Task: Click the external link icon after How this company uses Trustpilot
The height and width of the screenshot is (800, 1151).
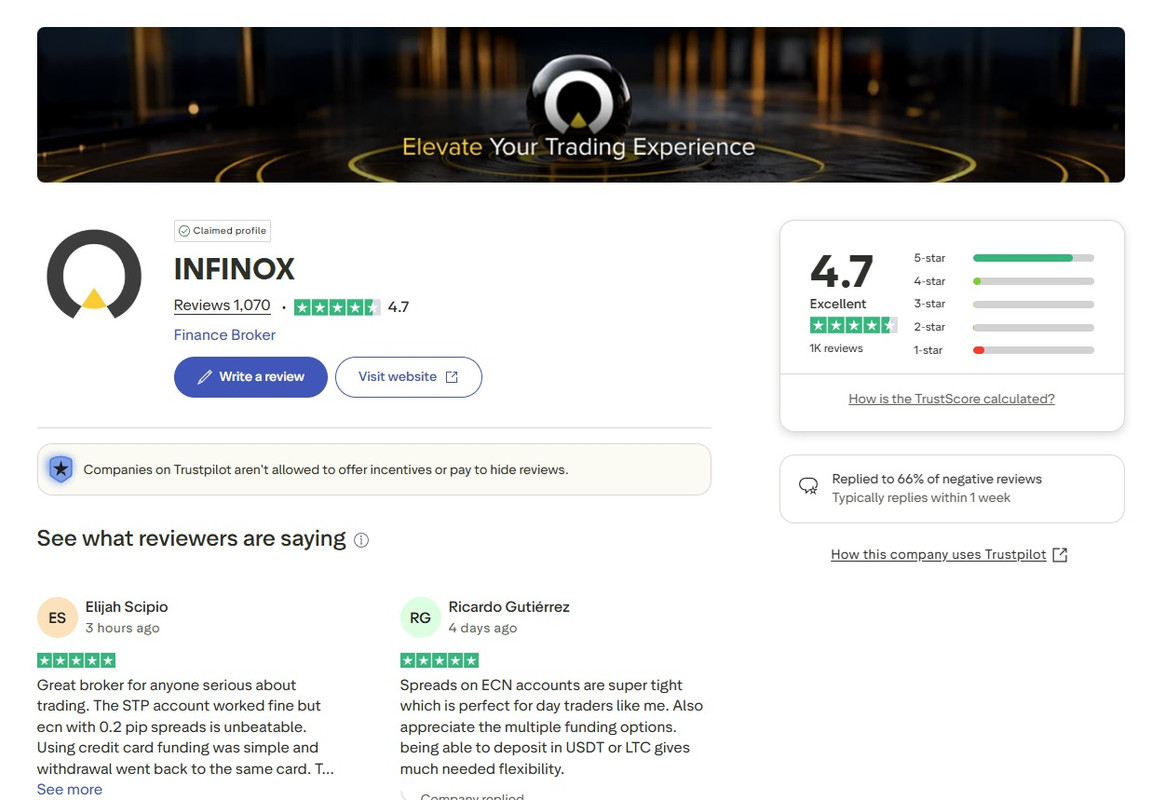Action: [1060, 555]
